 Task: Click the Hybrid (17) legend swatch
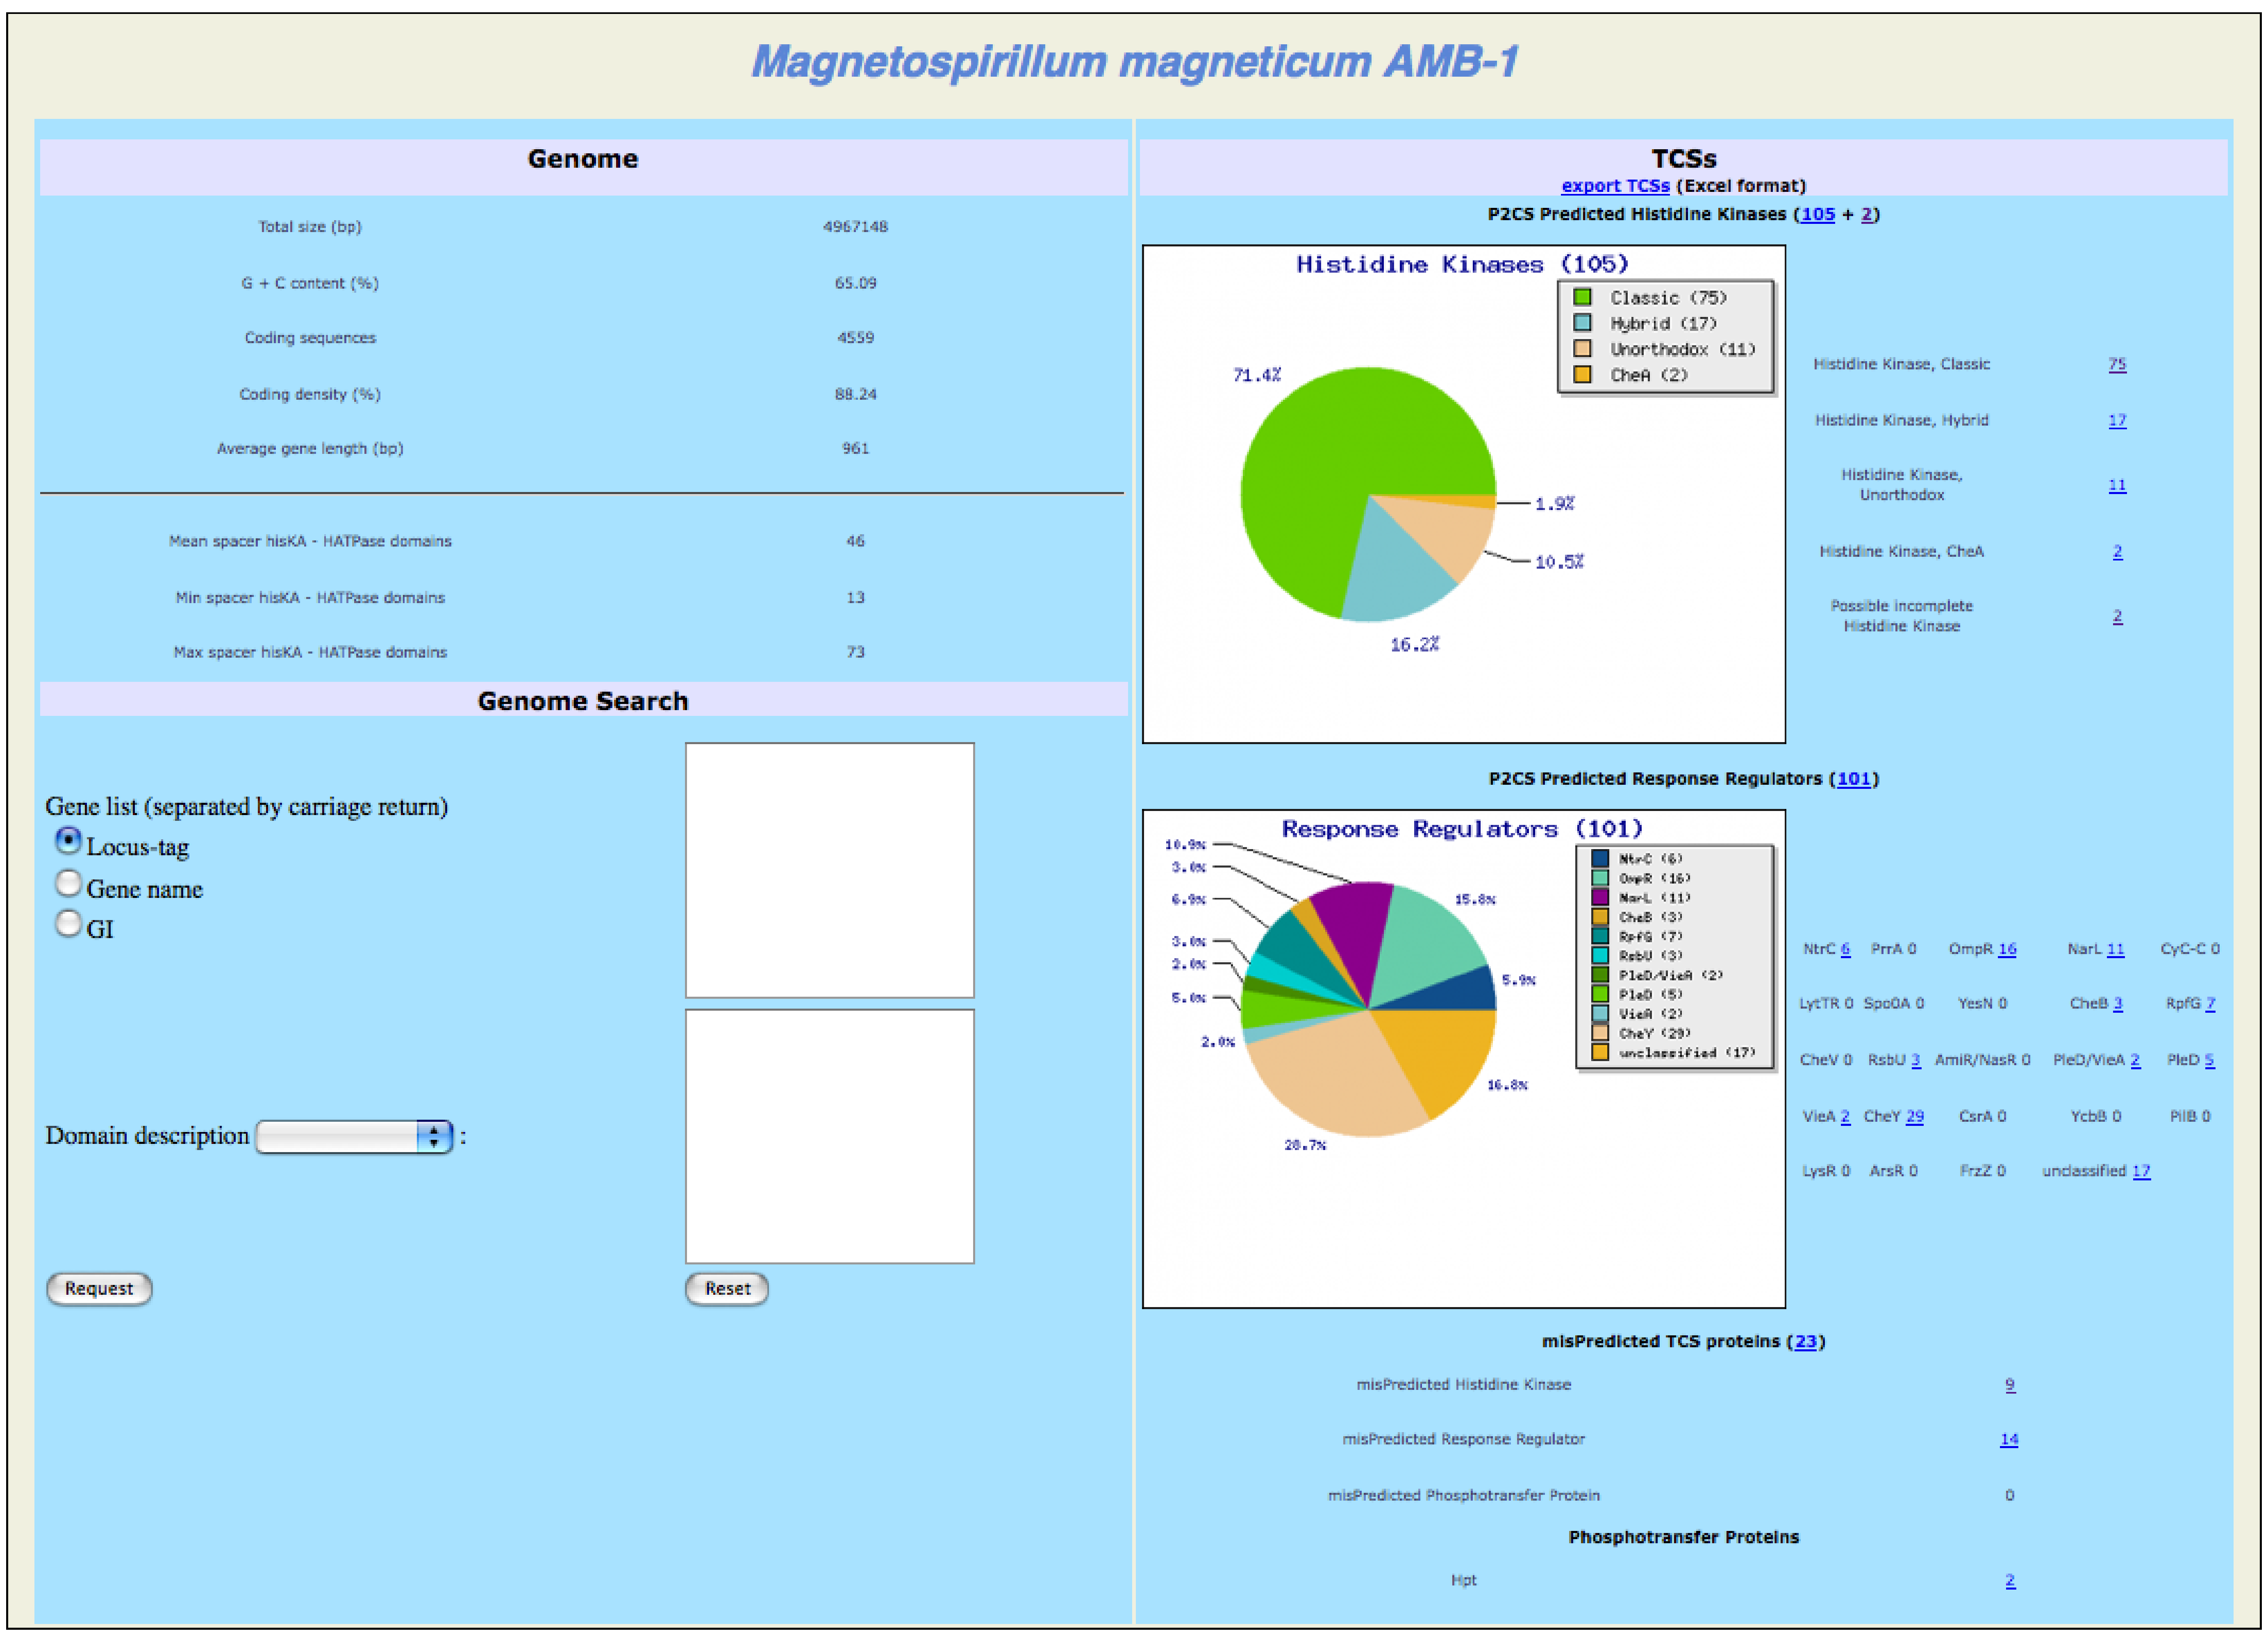(x=1582, y=323)
